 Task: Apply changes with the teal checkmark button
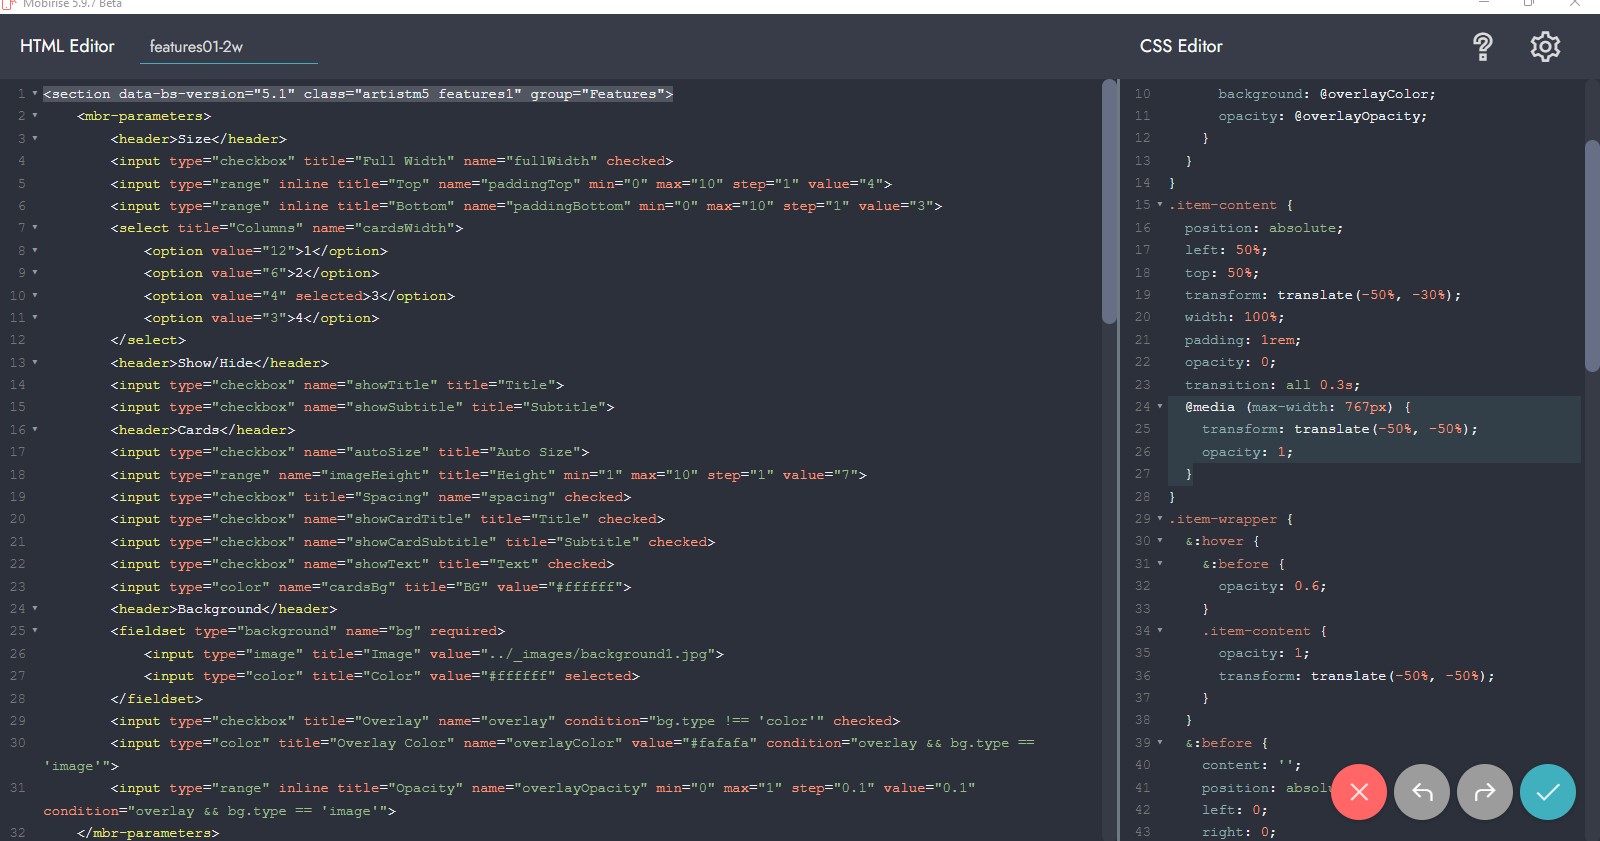coord(1548,792)
